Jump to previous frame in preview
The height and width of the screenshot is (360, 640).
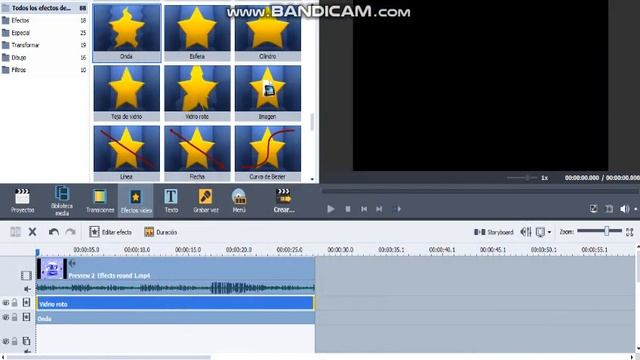click(364, 209)
